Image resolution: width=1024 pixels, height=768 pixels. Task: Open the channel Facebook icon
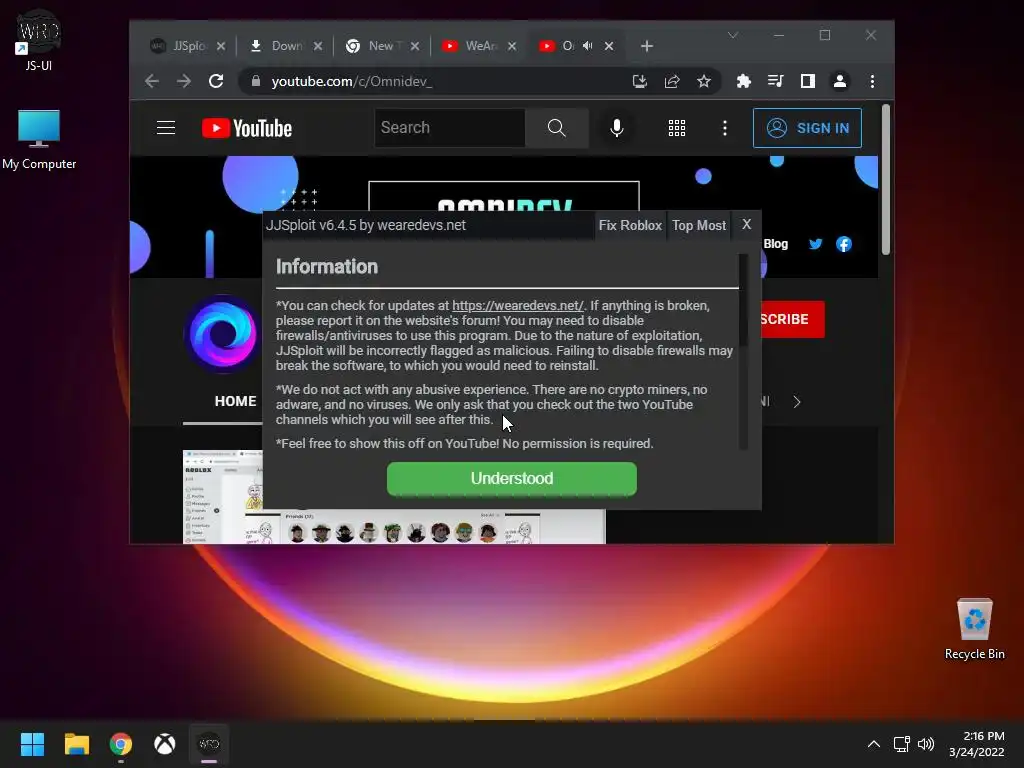[844, 244]
